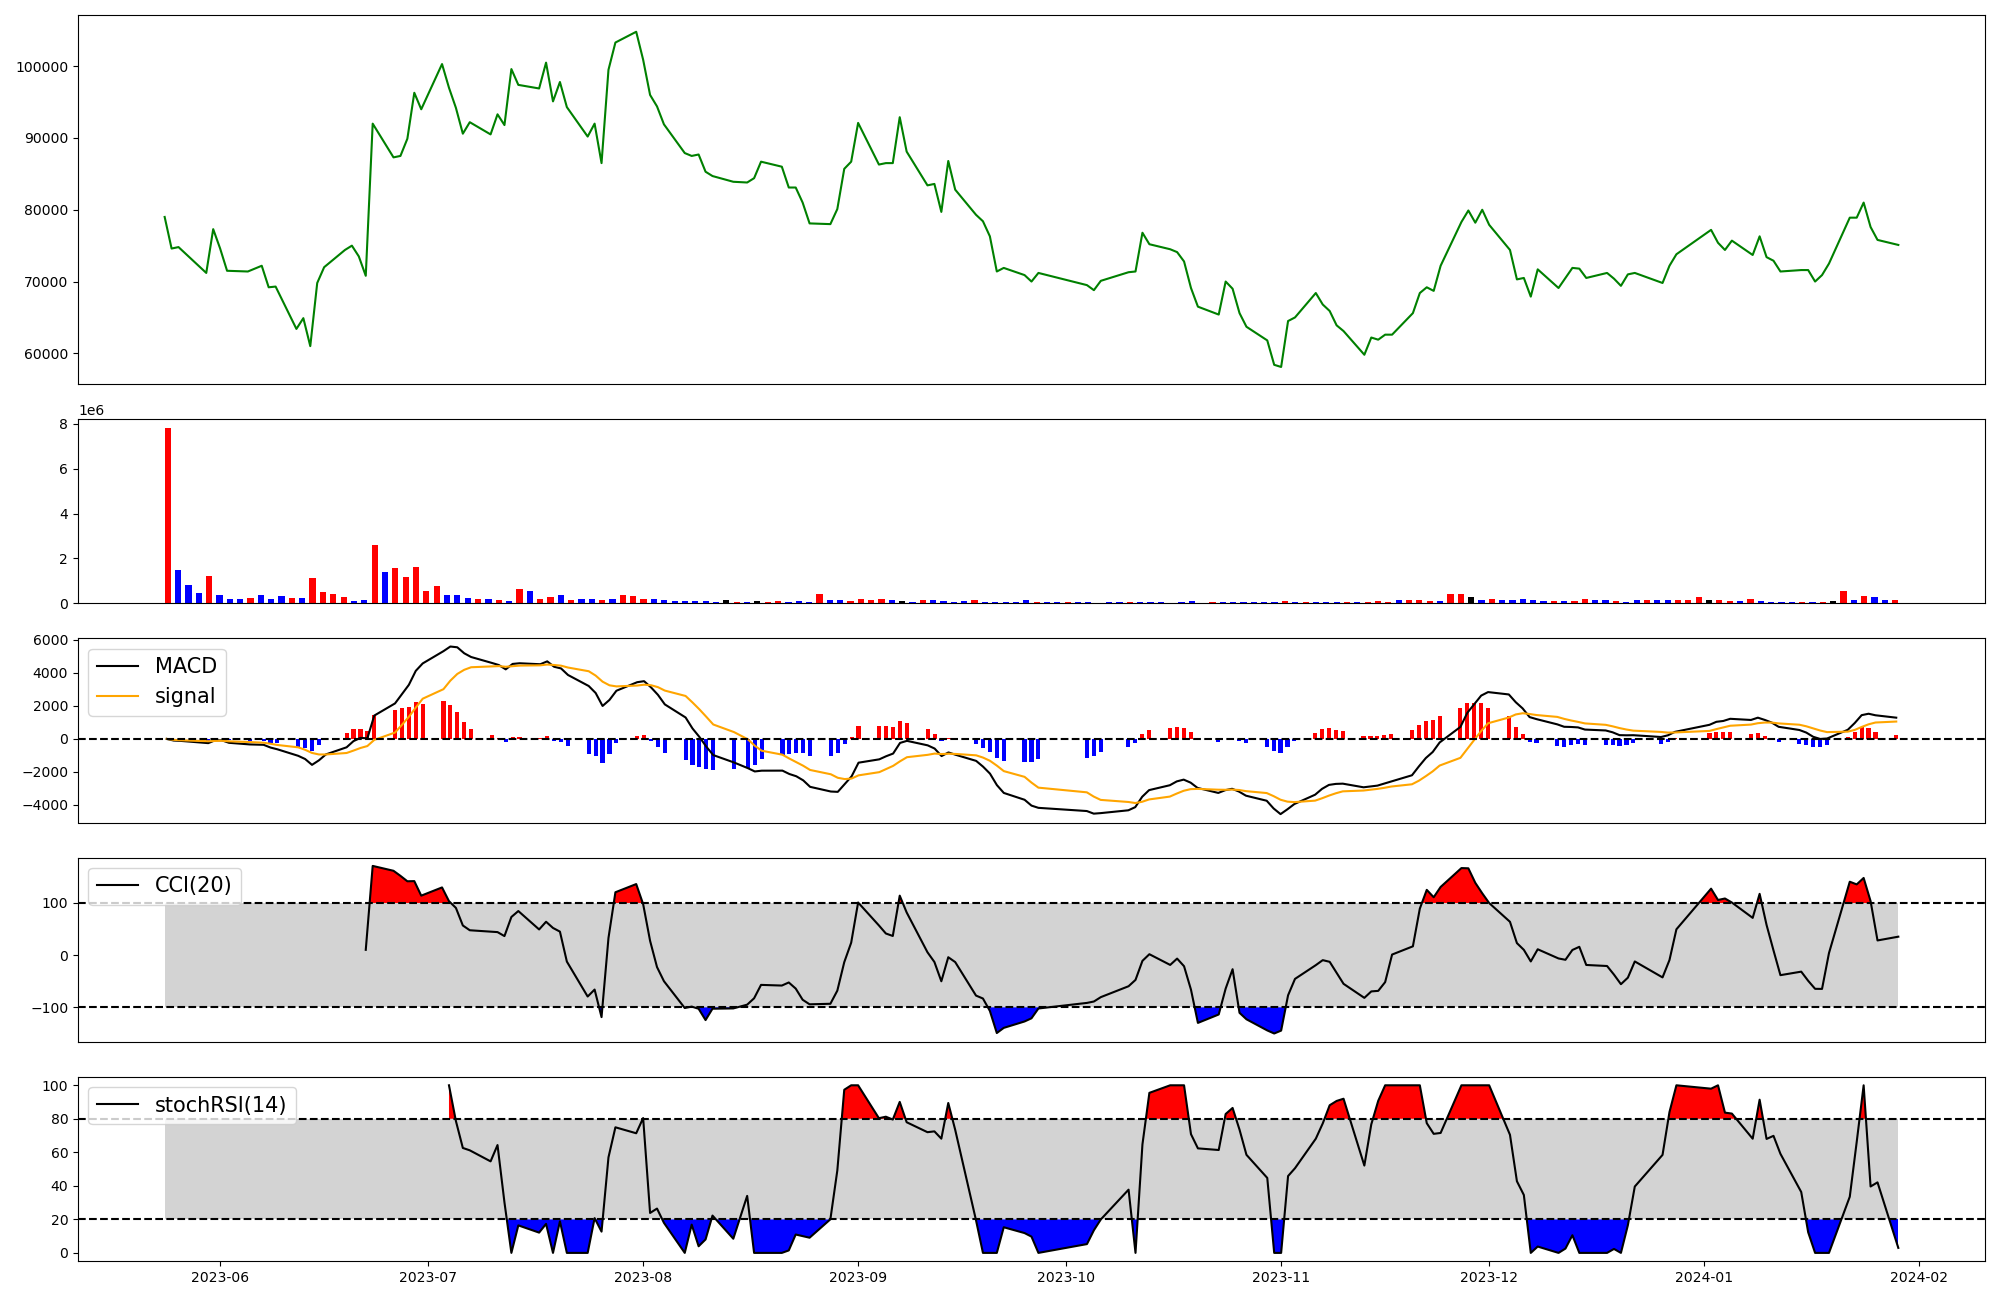Click the 2023-11 x-axis date label
Viewport: 2000px width, 1300px height.
pos(1281,1276)
